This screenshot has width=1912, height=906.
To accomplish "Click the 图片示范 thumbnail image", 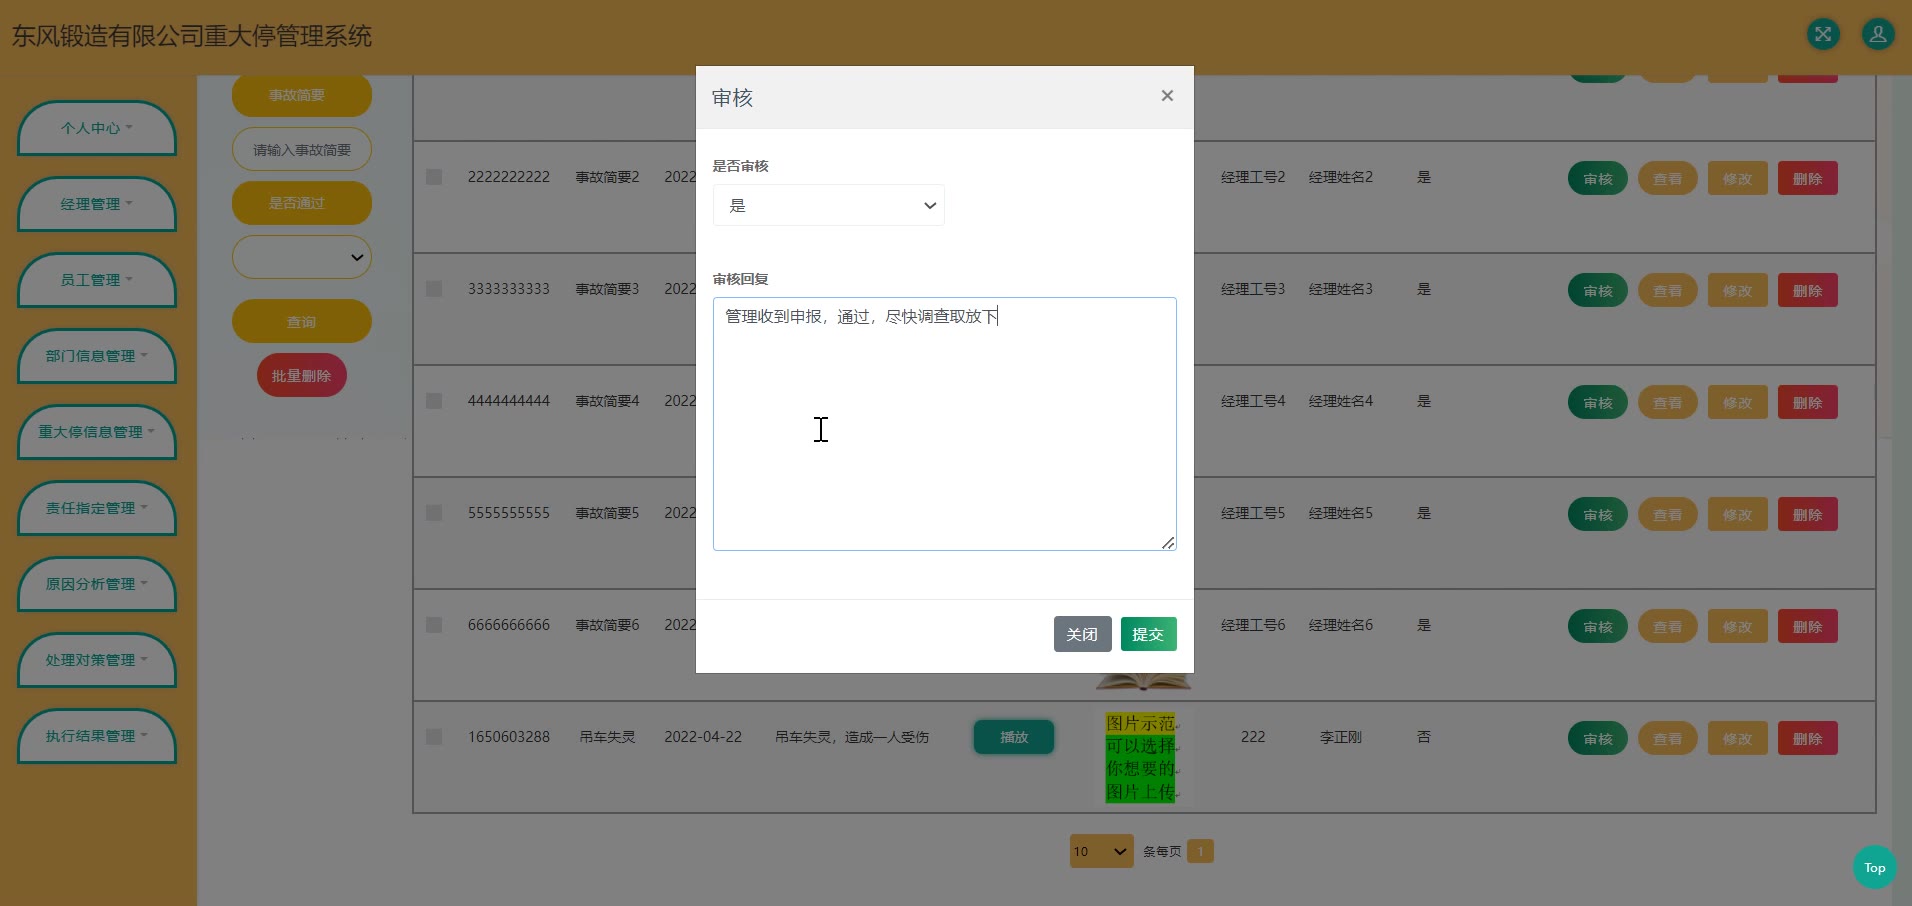I will pos(1141,757).
